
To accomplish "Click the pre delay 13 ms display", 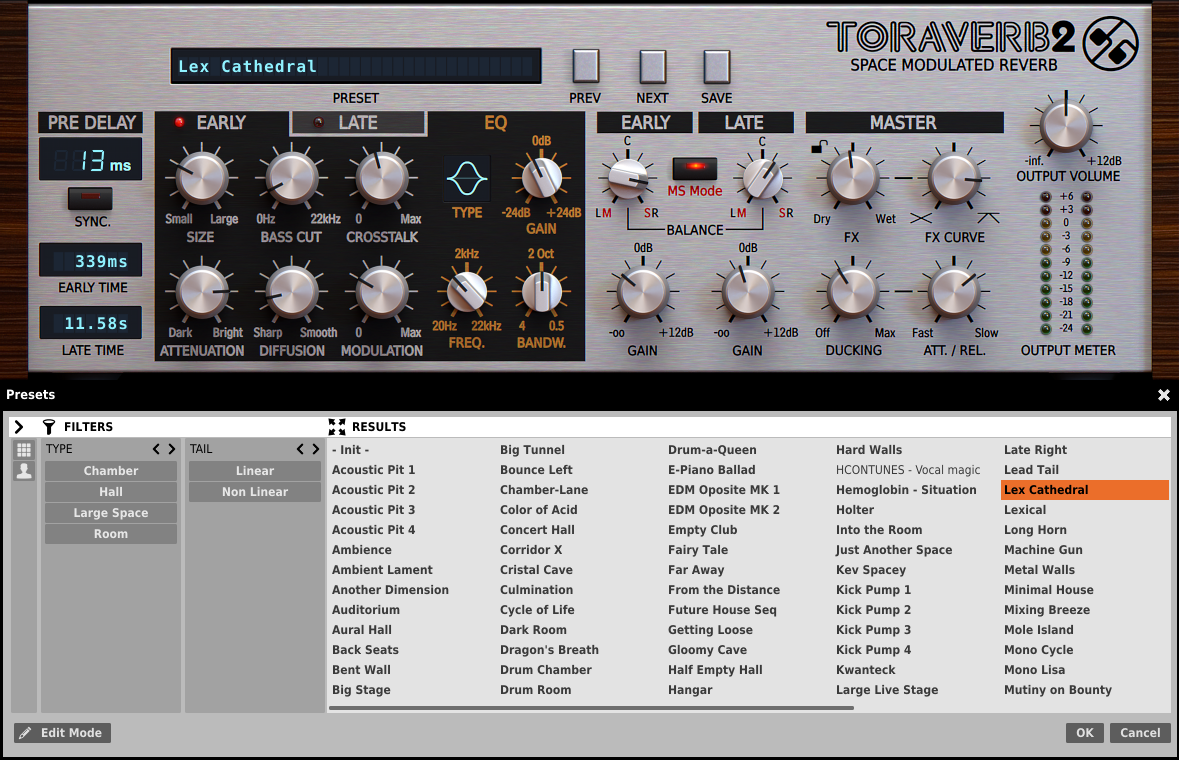I will coord(90,159).
